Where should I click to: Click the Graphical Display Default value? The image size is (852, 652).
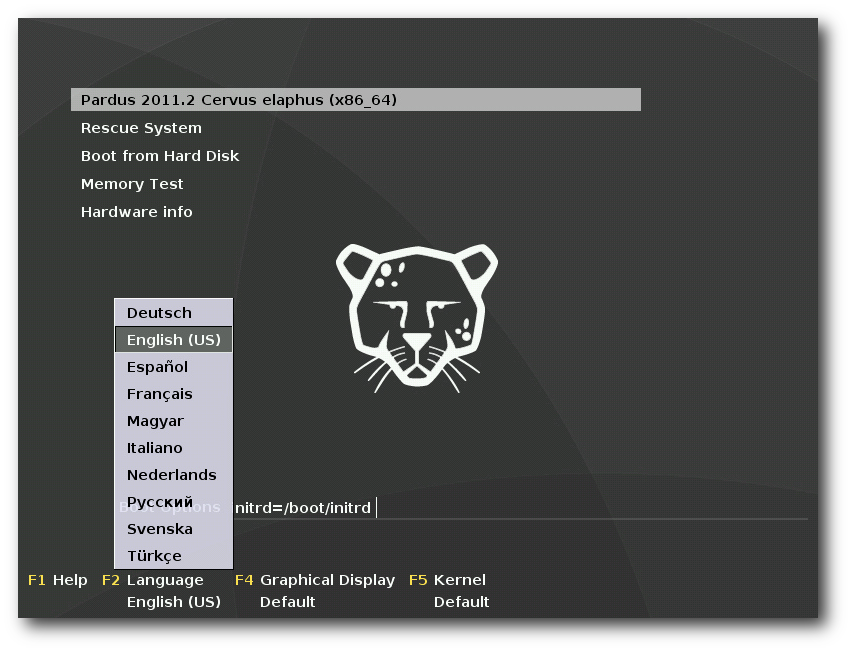(287, 602)
